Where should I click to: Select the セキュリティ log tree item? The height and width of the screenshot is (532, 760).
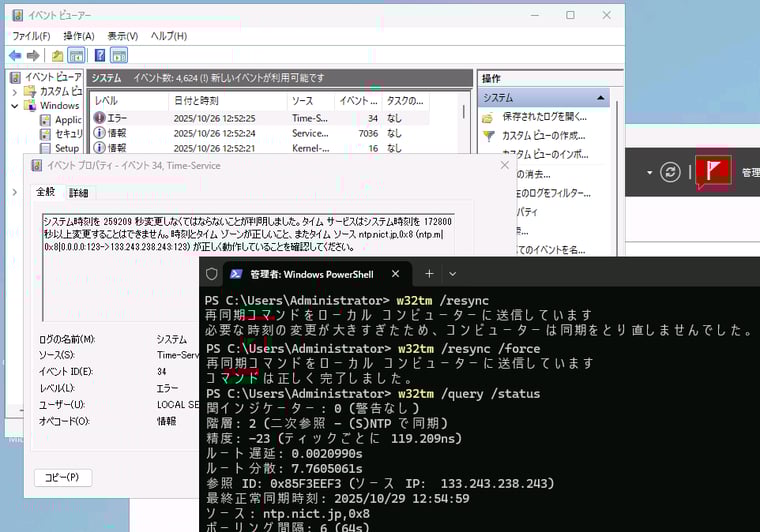click(61, 134)
